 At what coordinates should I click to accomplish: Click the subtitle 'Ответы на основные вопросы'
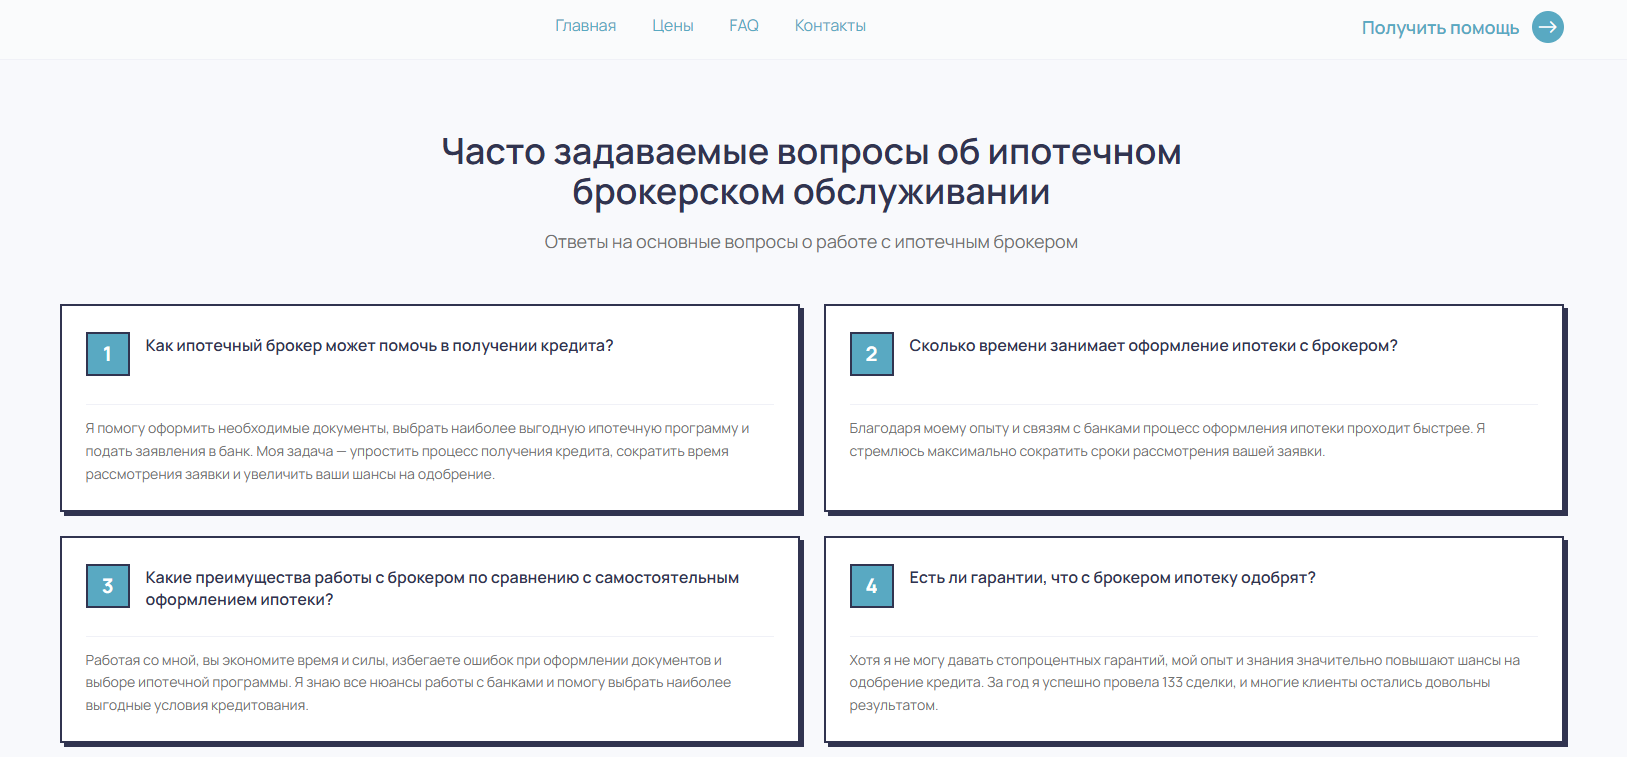tap(811, 242)
